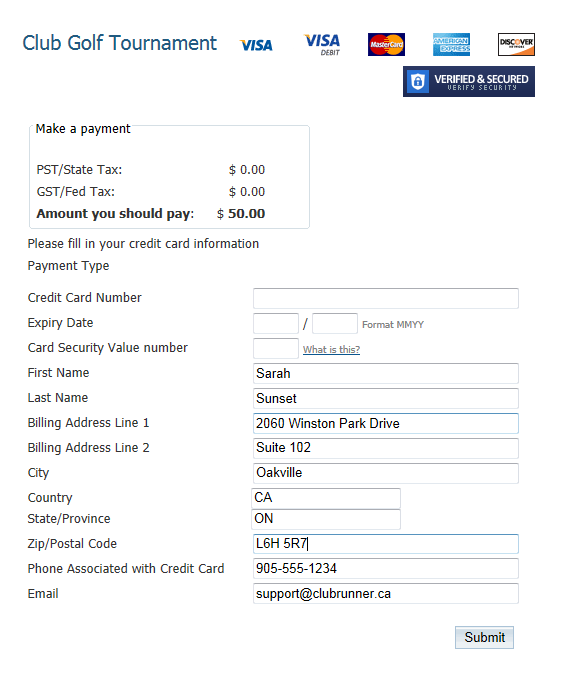Select the Suite 102 address field
The width and height of the screenshot is (564, 684).
click(386, 448)
